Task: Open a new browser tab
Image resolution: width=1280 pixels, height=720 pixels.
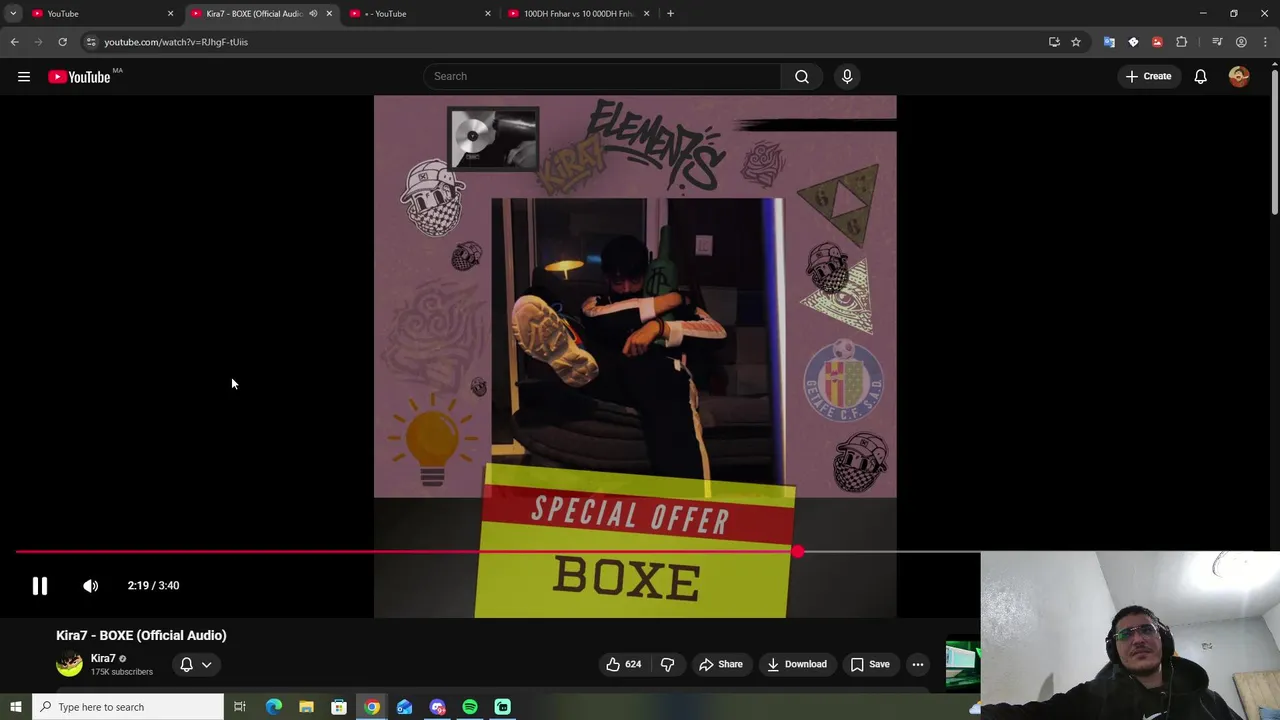Action: pos(670,14)
